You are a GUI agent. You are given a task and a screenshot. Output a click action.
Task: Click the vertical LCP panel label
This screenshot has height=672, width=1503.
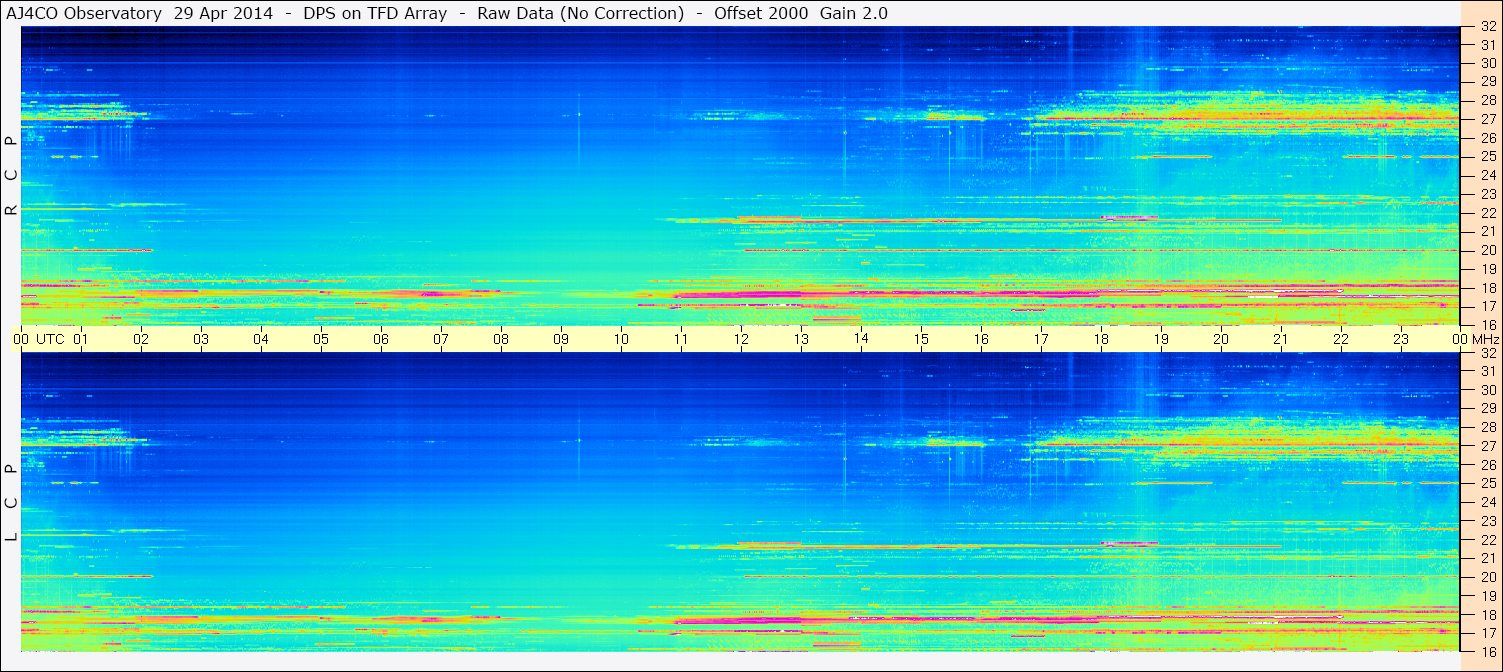11,503
